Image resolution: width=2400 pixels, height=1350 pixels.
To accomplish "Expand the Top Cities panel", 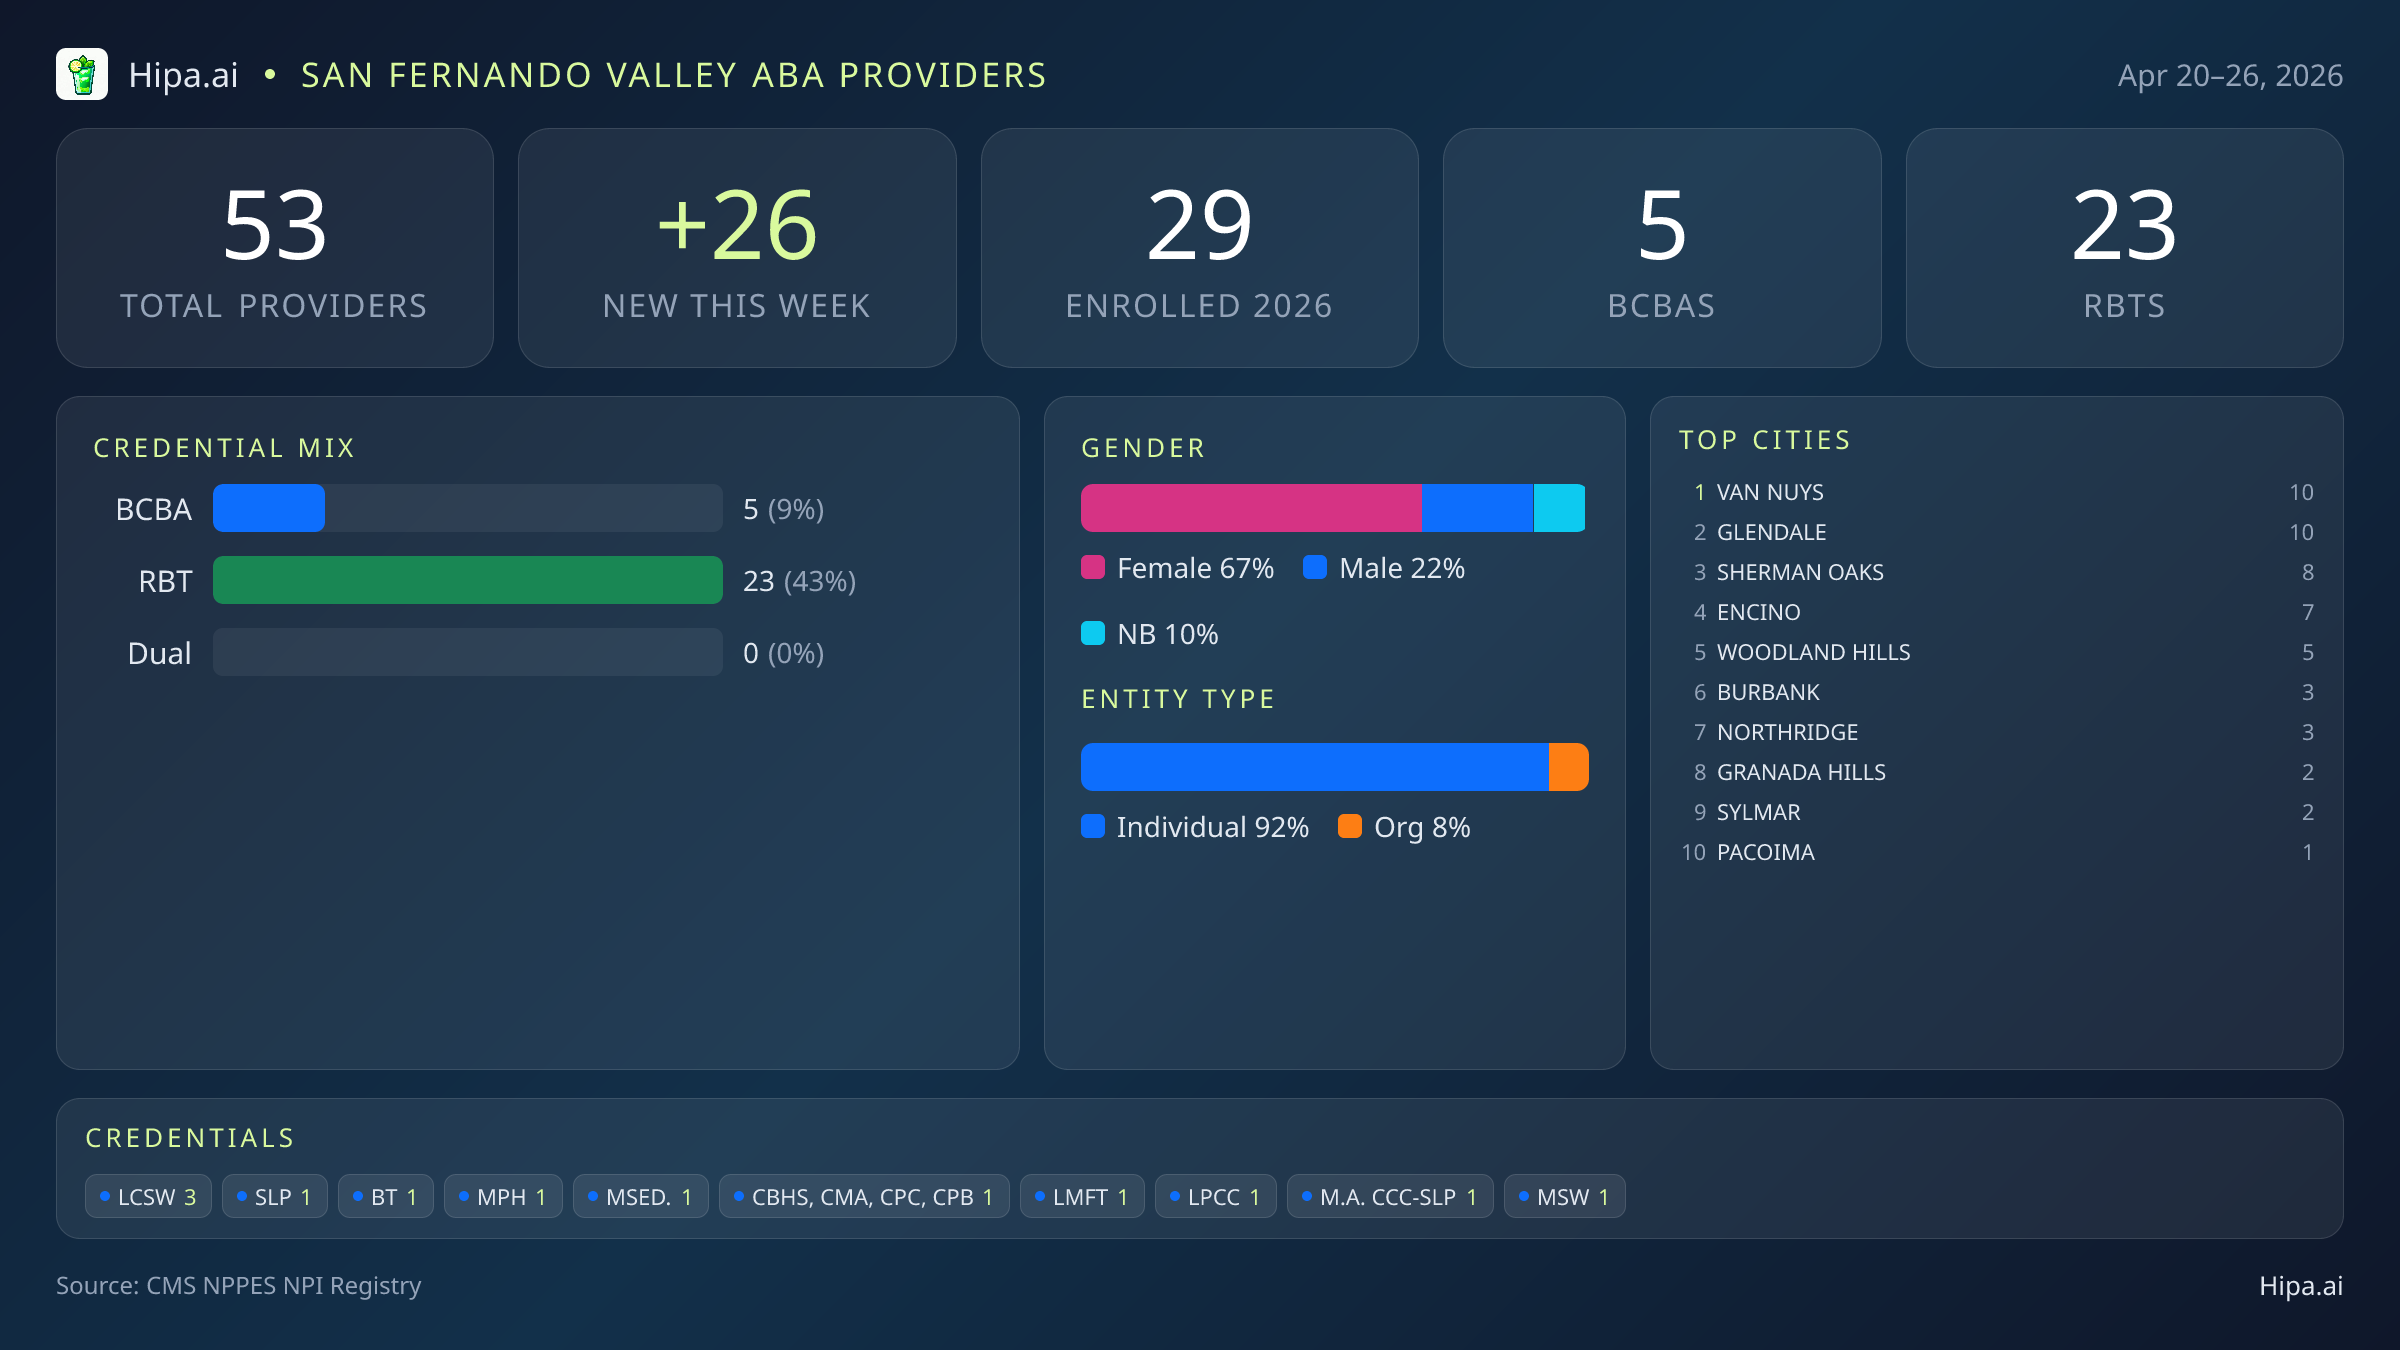I will coord(1765,439).
